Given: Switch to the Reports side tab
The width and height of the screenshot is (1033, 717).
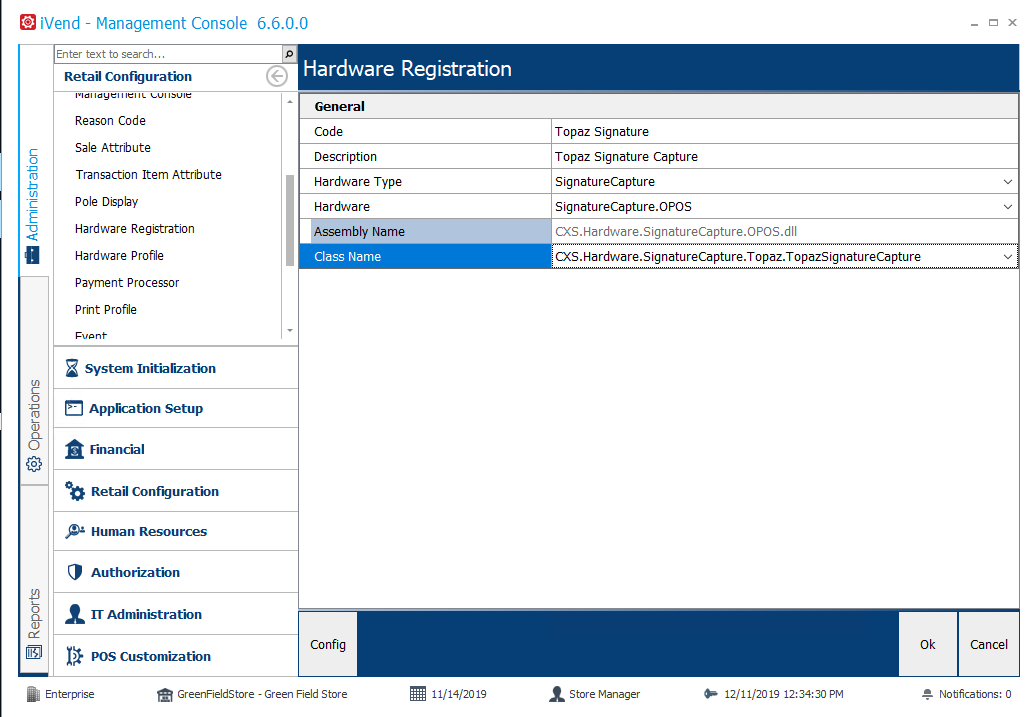Looking at the screenshot, I should coord(34,579).
